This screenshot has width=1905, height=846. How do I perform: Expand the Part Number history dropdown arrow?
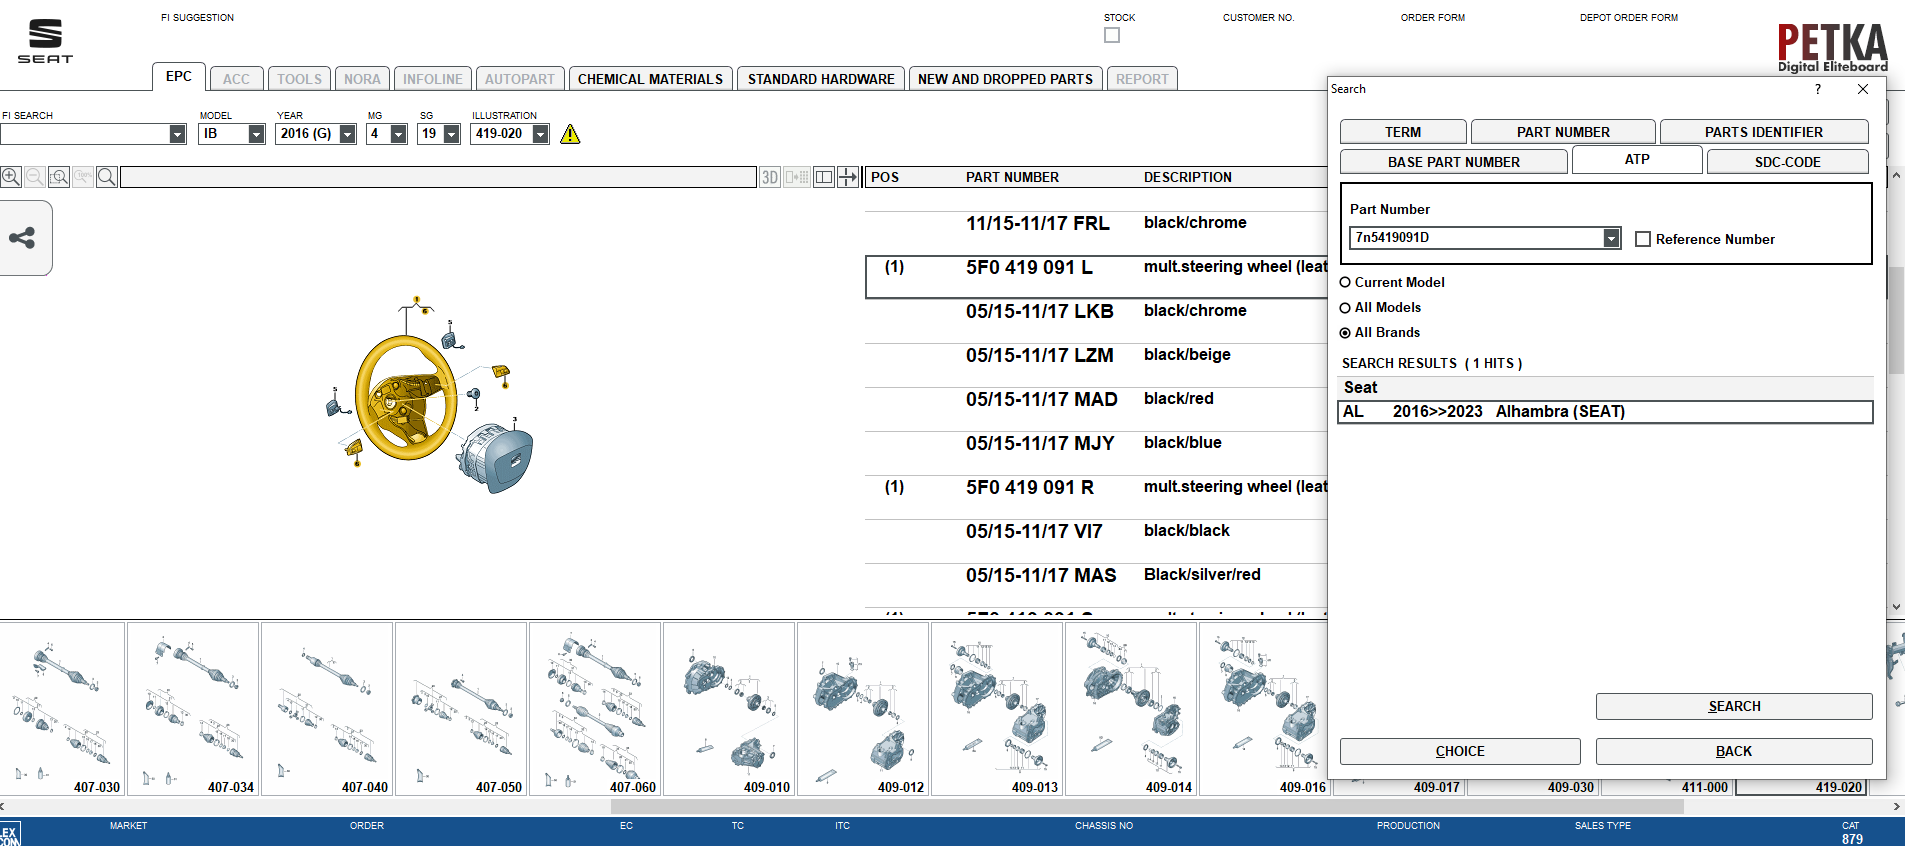tap(1611, 238)
